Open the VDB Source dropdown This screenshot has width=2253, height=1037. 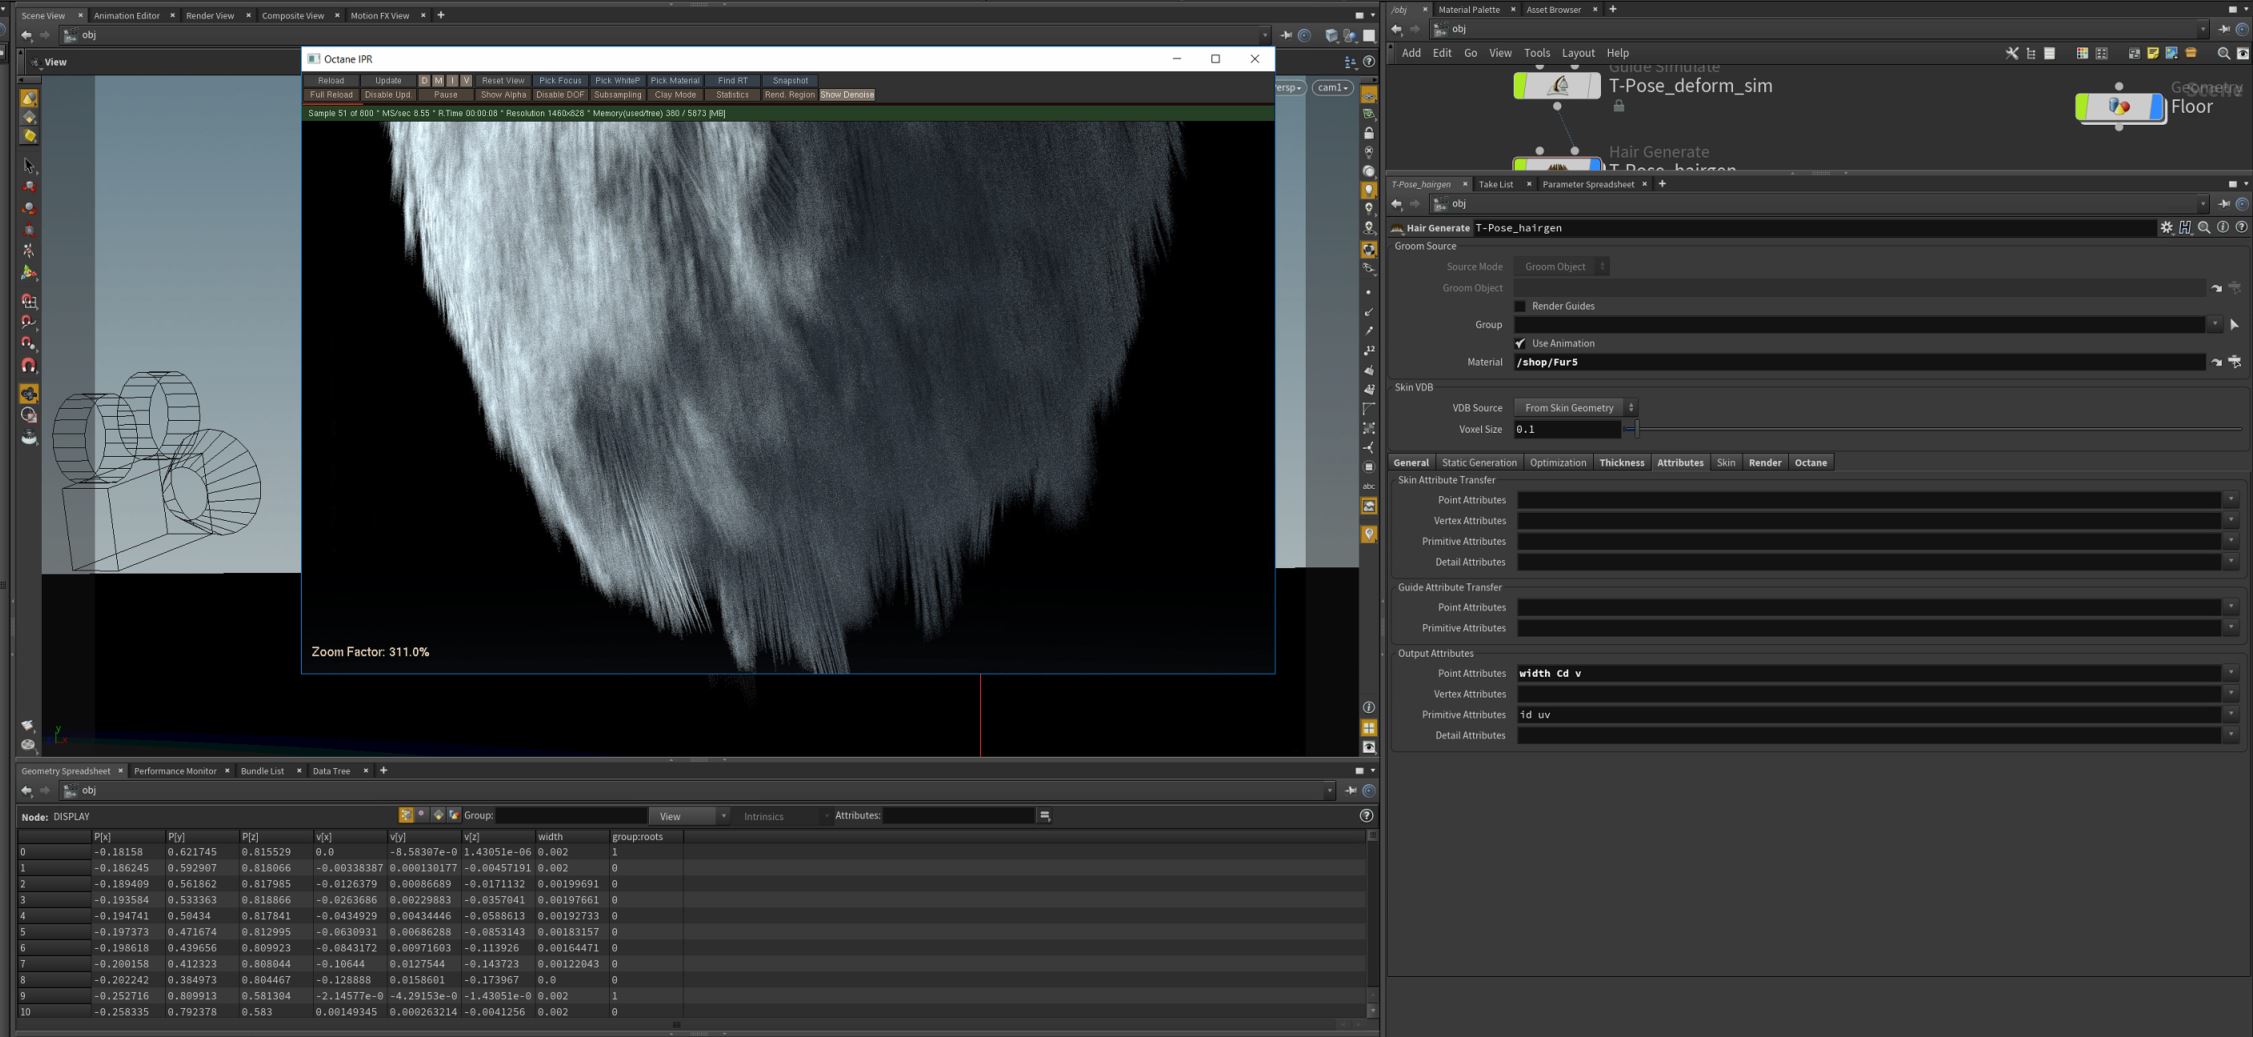click(1575, 408)
